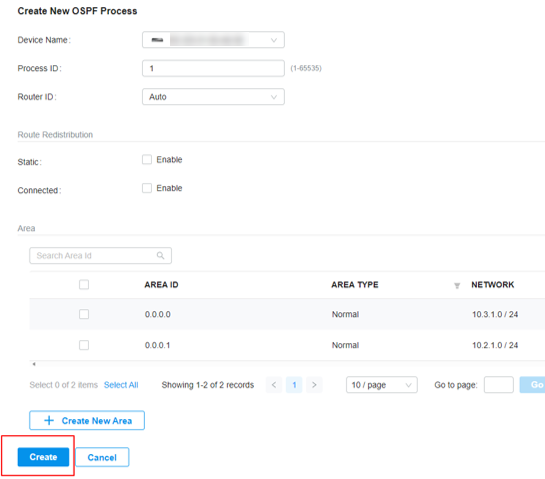Click the AREA ID column header
Viewport: 545px width, 479px height.
161,285
